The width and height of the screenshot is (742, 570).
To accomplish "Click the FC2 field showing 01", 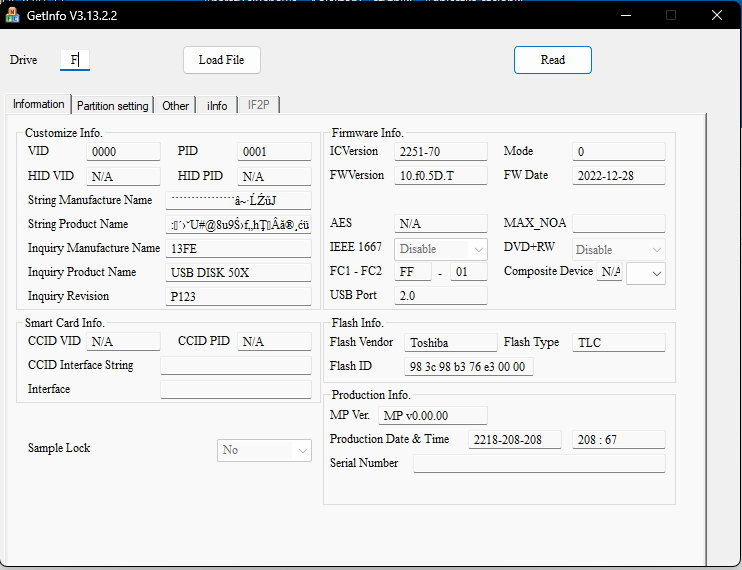I will (468, 272).
